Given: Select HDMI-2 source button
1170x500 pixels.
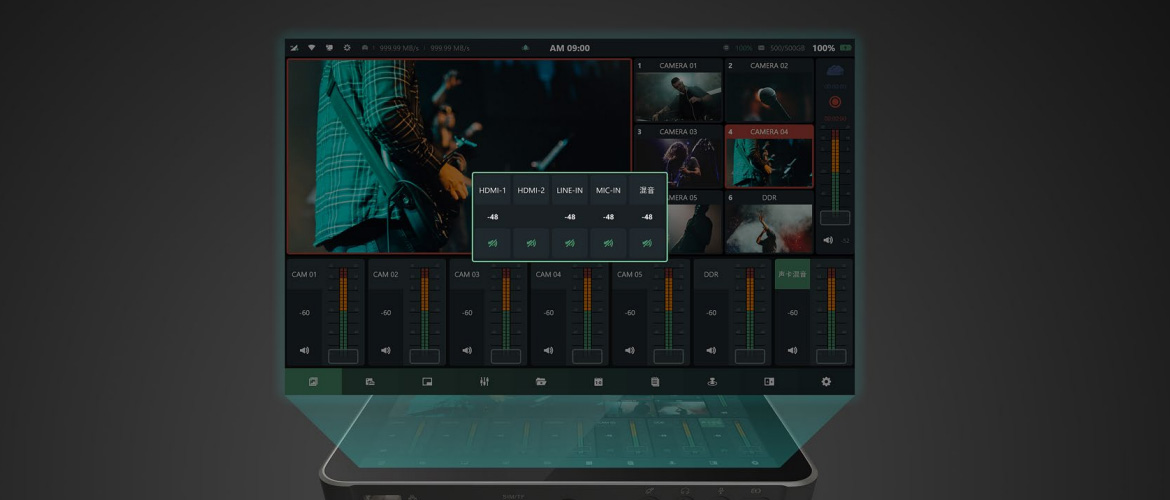Looking at the screenshot, I should (531, 190).
